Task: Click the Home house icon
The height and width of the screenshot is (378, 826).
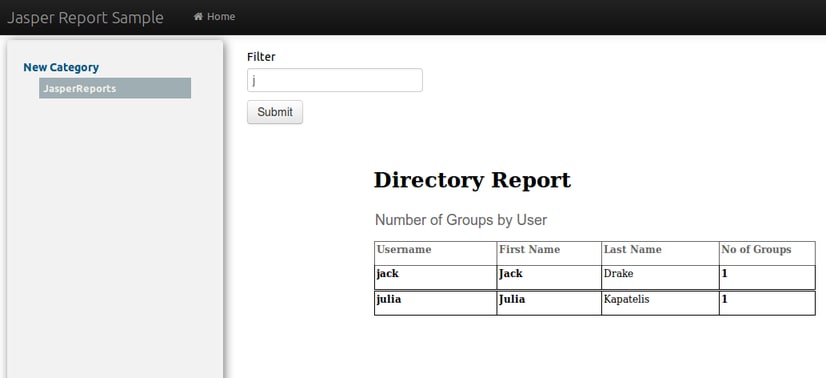Action: click(x=198, y=17)
